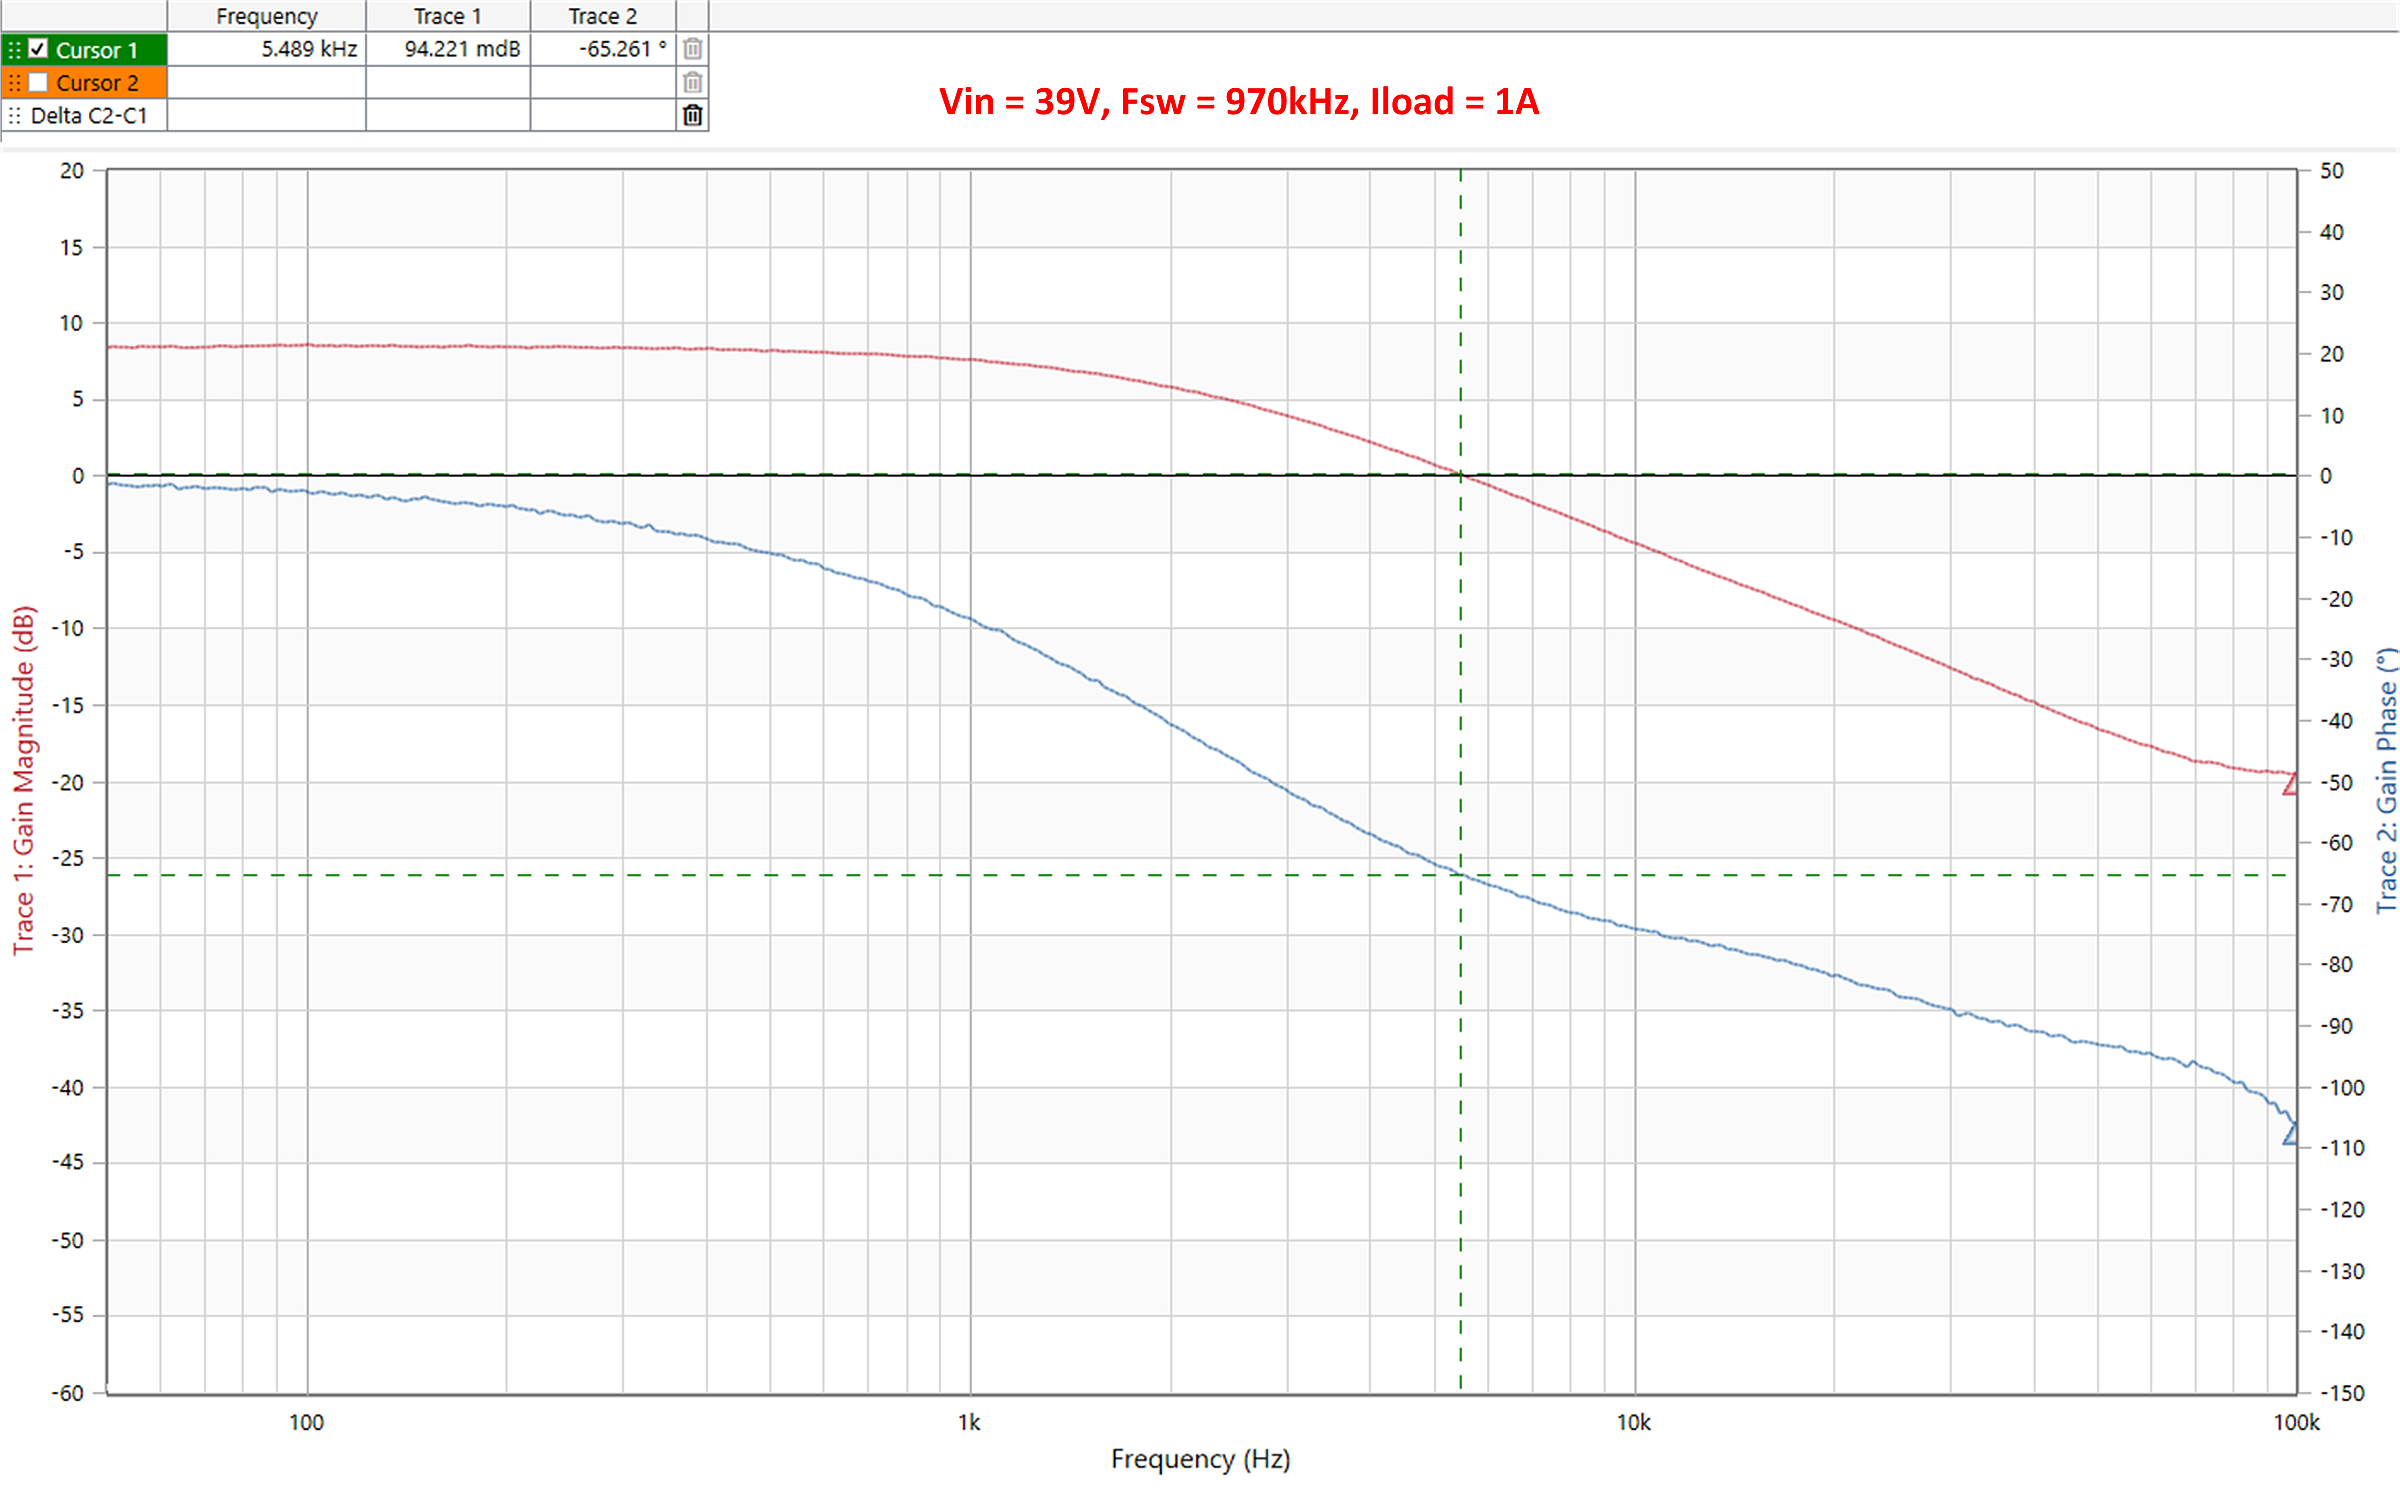Click the -150 tick on the phase axis
The width and height of the screenshot is (2400, 1497).
pyautogui.click(x=2342, y=1393)
